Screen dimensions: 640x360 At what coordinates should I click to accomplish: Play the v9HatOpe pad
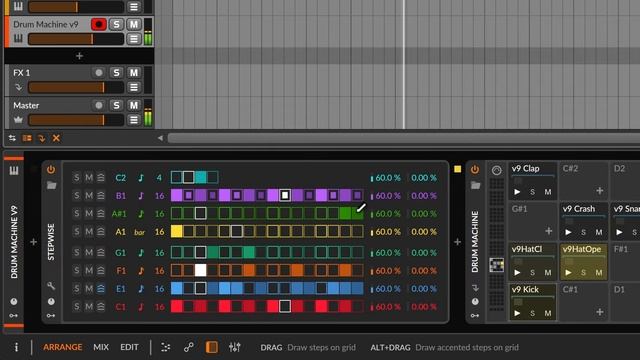point(568,272)
